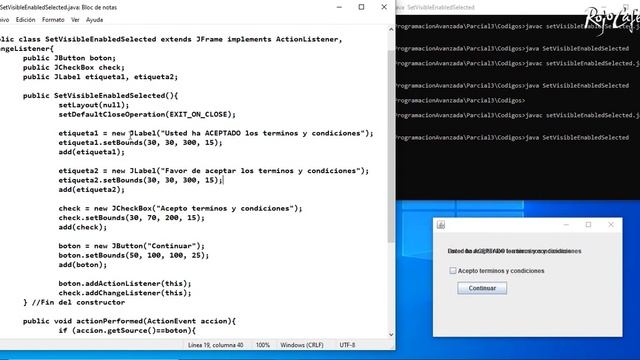Open the Ver menu in Notepad
The image size is (640, 360).
click(x=75, y=20)
